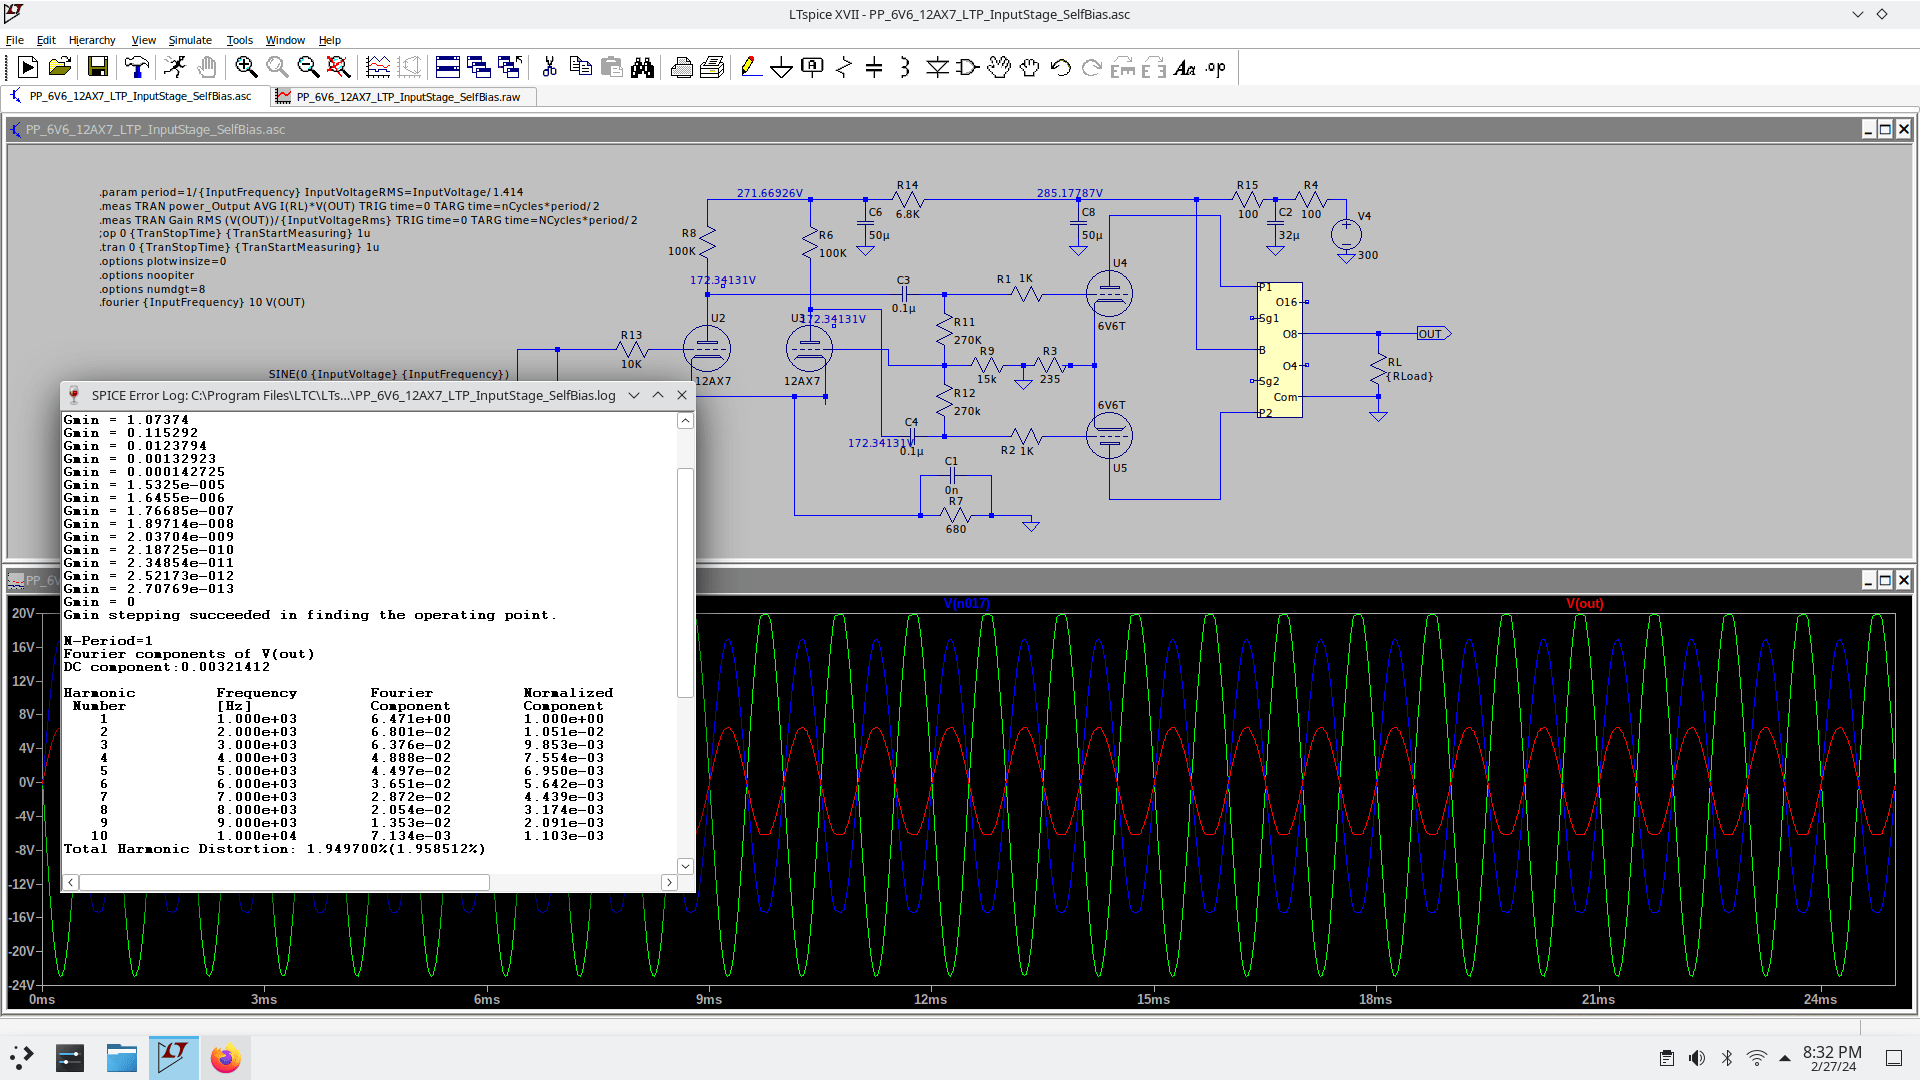Cascade the windows from the toolbar

point(479,67)
